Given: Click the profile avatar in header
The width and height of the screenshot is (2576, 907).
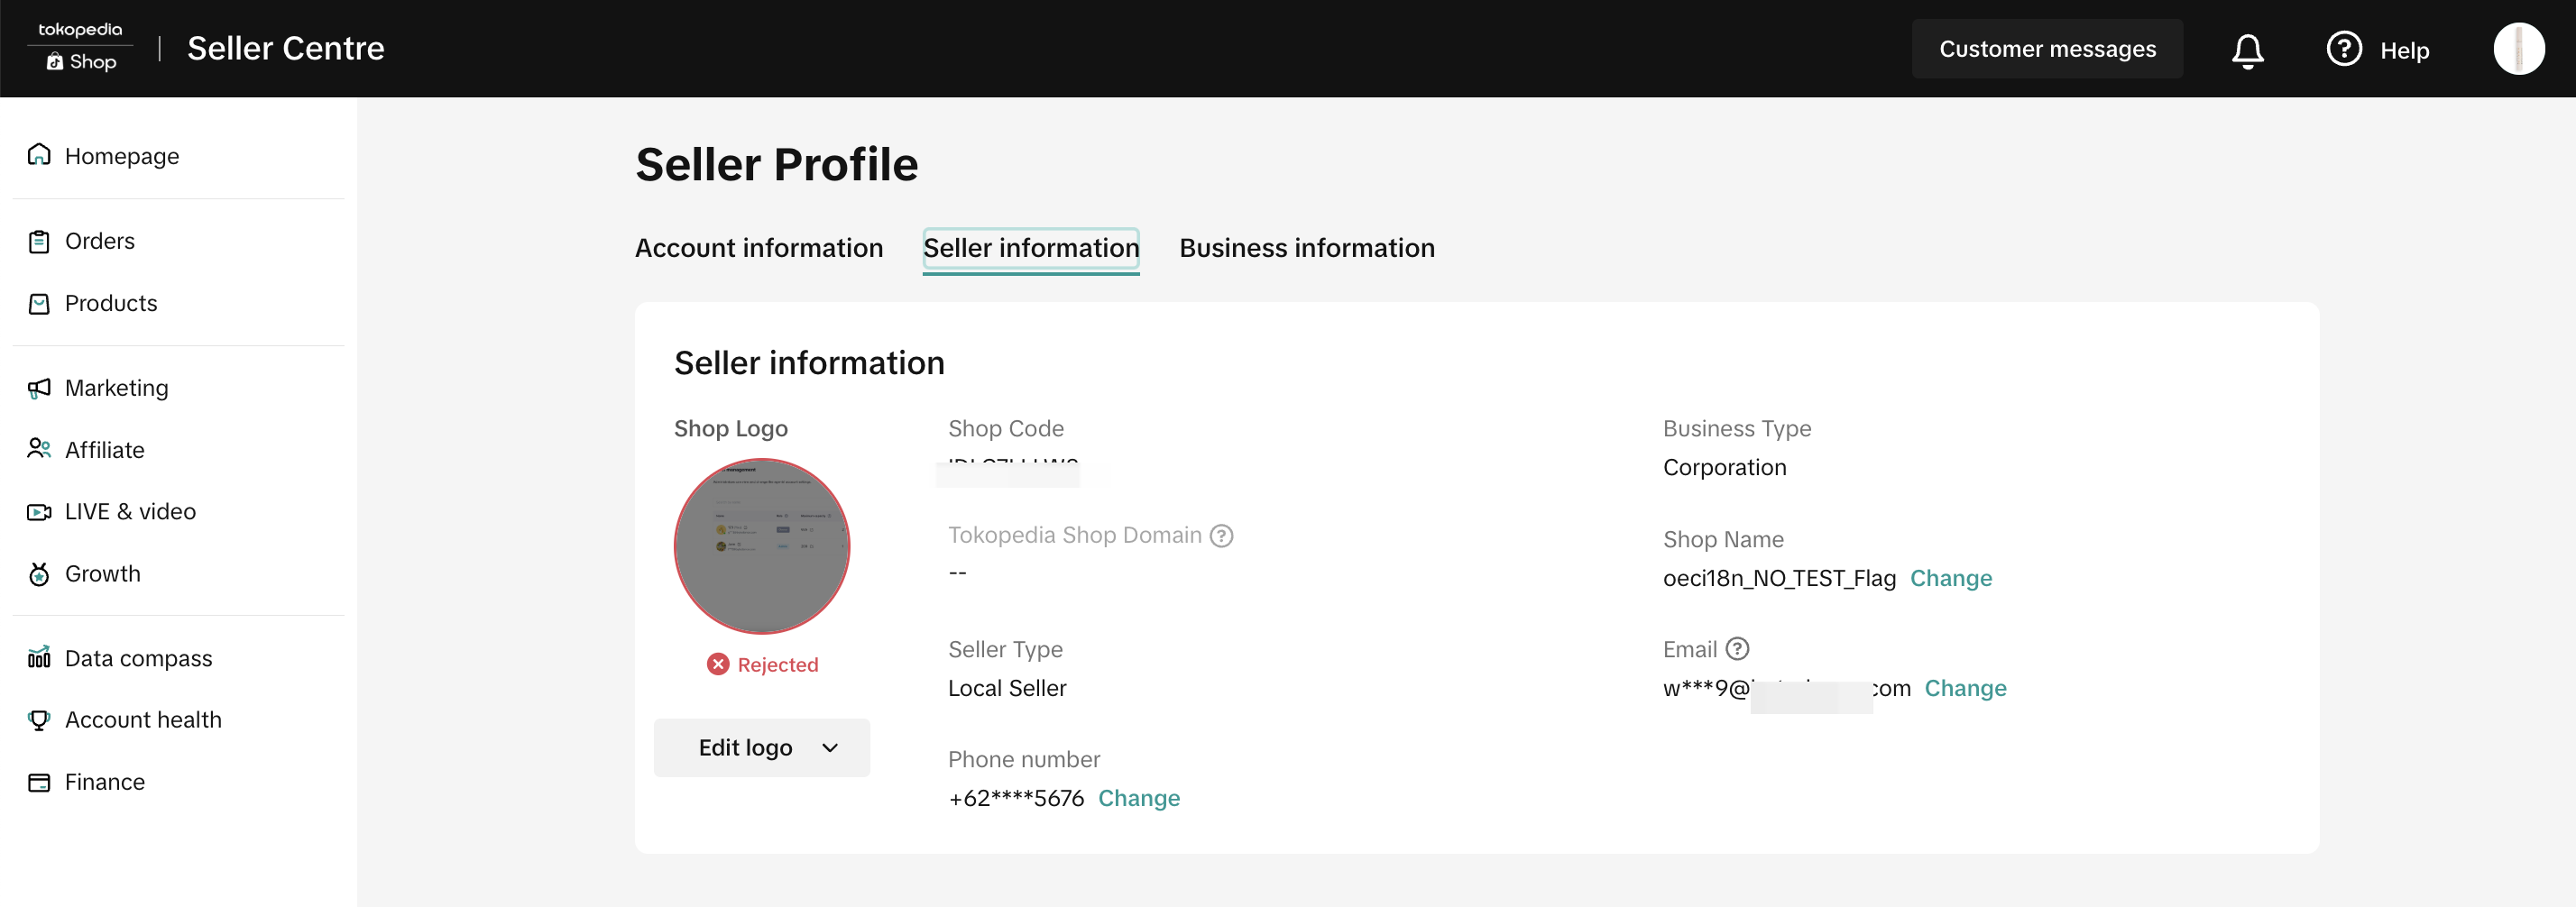Looking at the screenshot, I should tap(2517, 49).
